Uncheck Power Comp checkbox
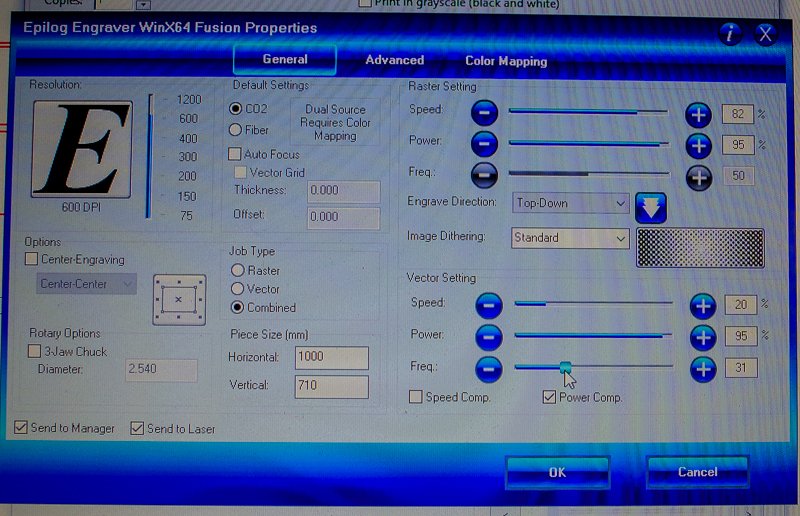 coord(549,397)
